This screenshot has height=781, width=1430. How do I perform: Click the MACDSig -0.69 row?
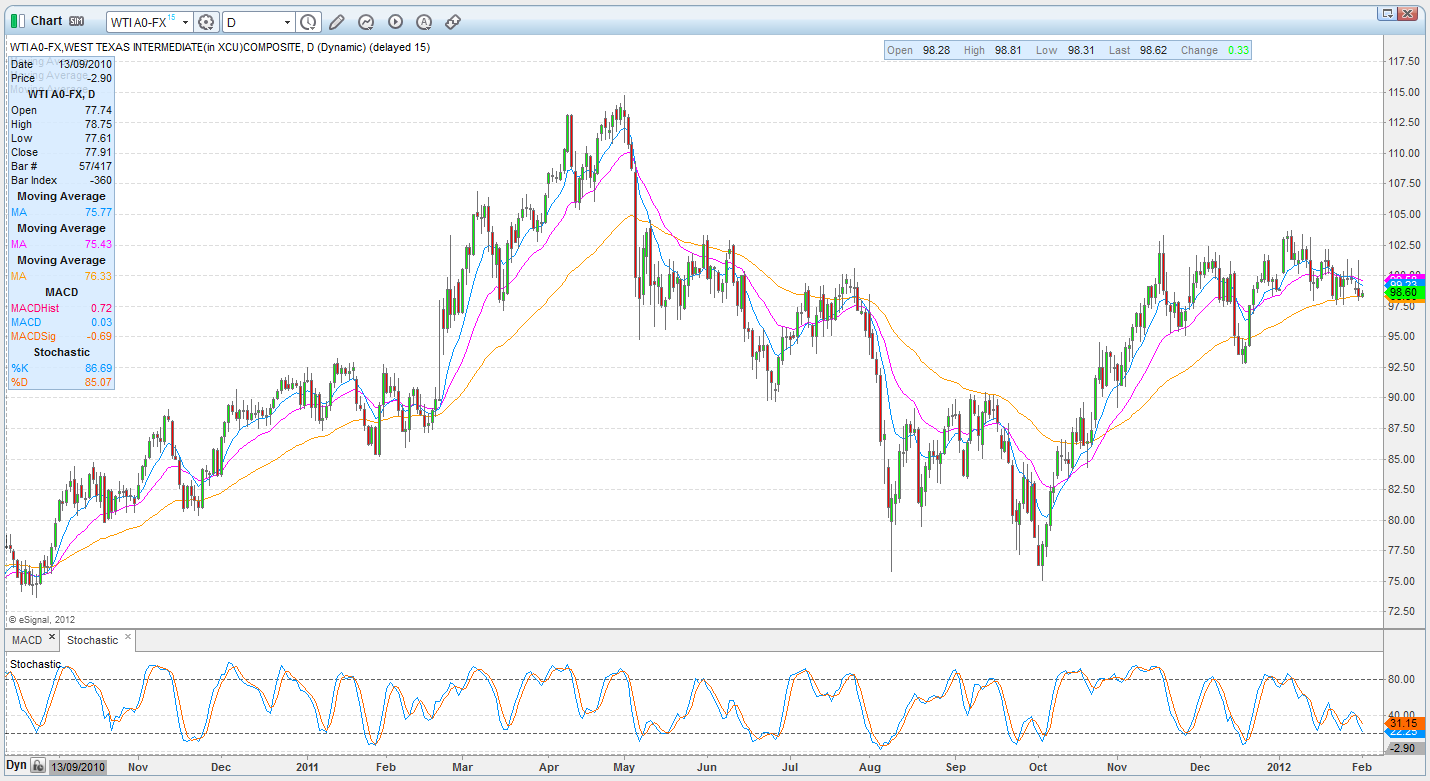(x=61, y=336)
